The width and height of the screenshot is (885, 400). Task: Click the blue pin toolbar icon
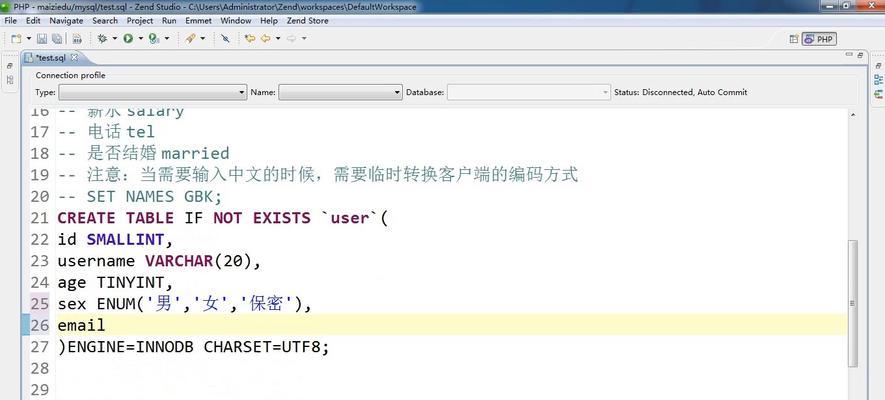(x=225, y=38)
